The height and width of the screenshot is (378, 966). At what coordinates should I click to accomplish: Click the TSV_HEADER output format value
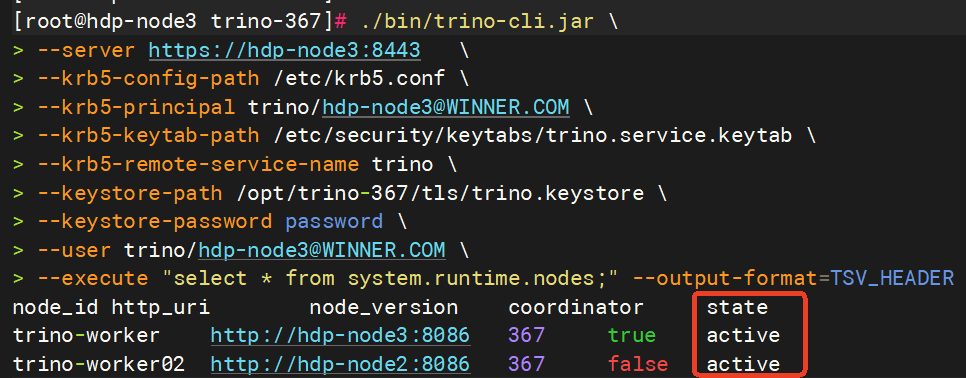(x=892, y=278)
